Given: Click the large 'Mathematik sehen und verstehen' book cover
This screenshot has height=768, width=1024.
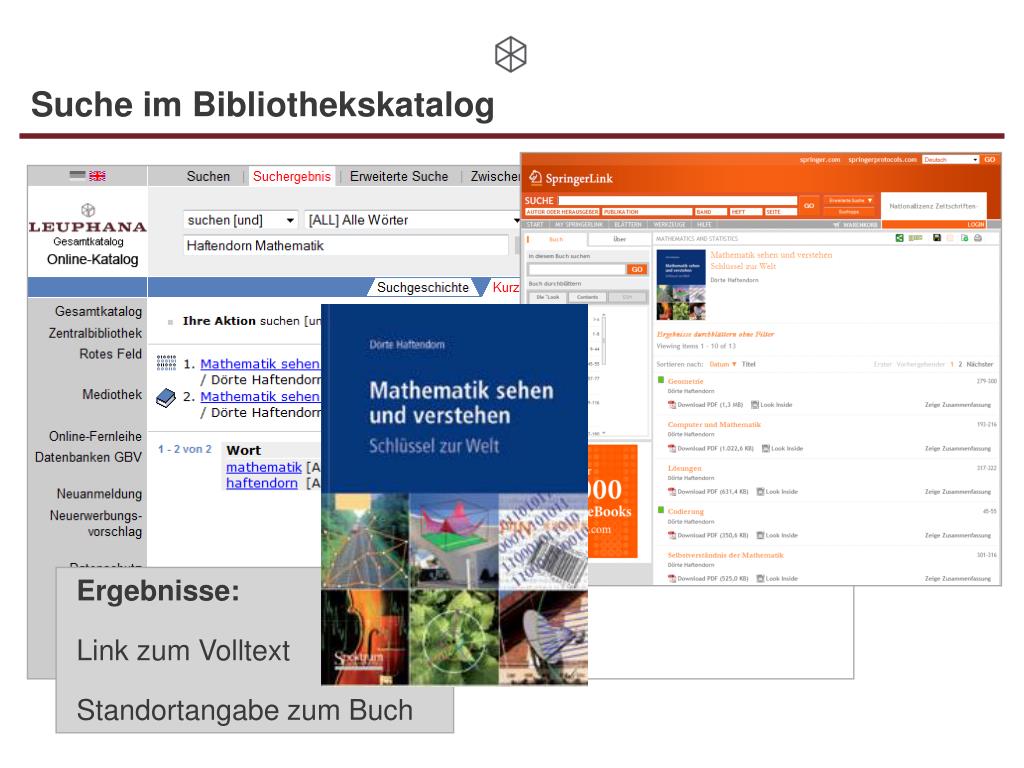Looking at the screenshot, I should (455, 494).
